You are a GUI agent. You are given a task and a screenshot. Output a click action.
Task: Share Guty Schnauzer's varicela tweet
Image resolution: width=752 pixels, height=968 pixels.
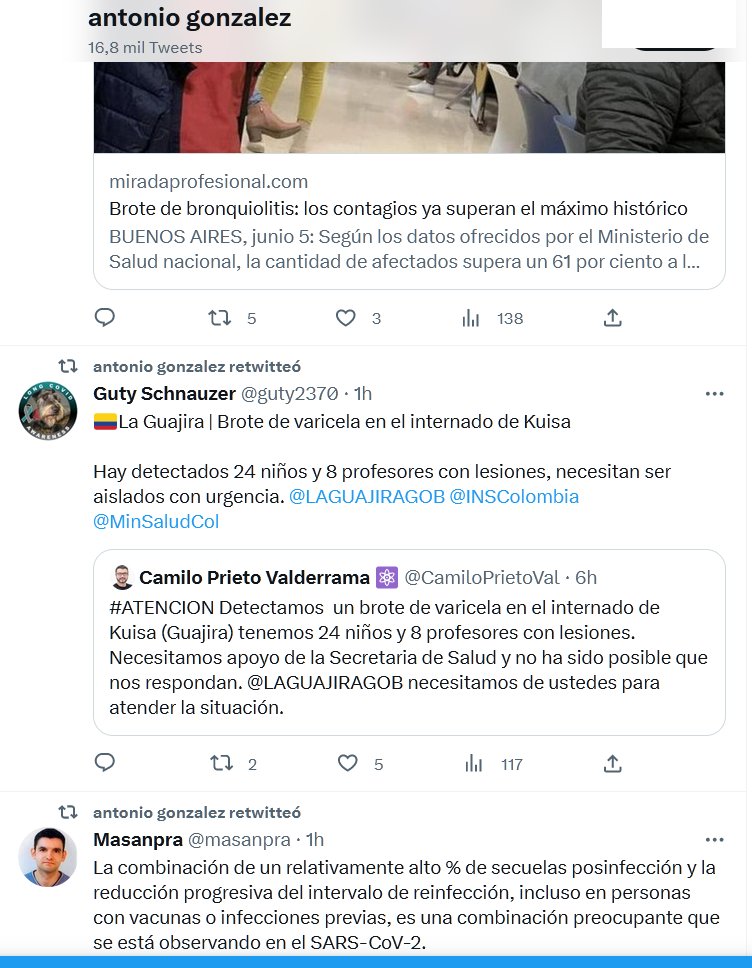612,764
